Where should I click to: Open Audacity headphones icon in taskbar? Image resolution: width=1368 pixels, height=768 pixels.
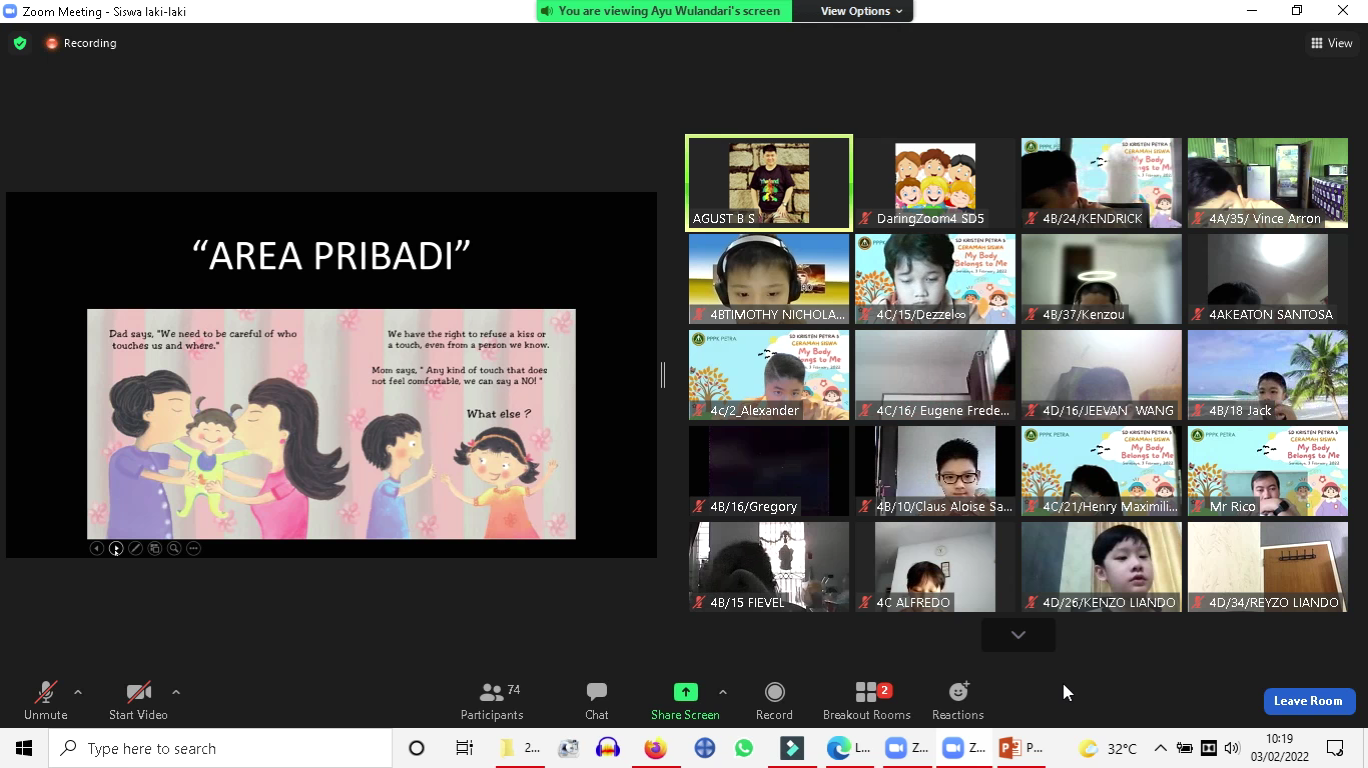click(607, 748)
